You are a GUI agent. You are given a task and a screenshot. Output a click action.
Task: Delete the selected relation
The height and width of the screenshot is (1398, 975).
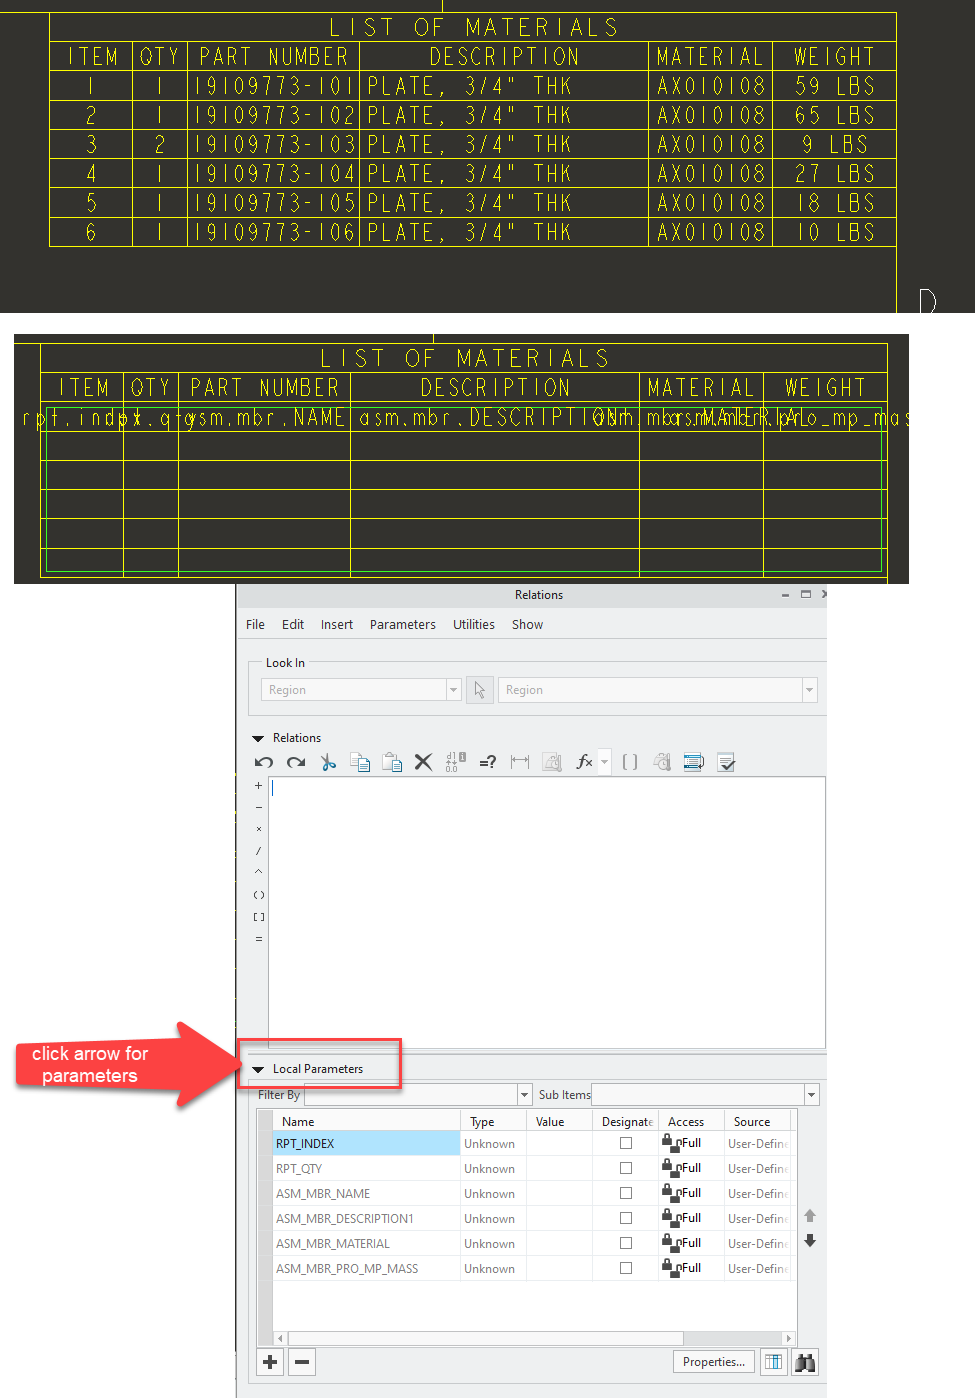pyautogui.click(x=423, y=762)
